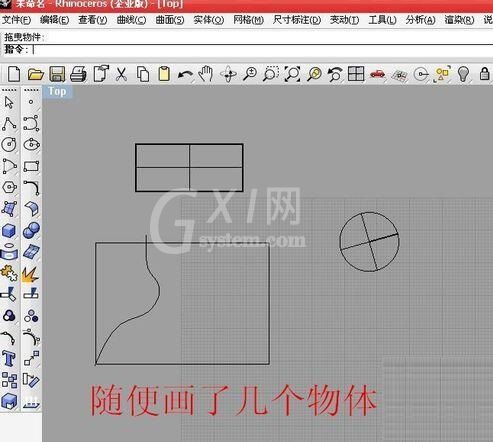Select the Boolean union spheres tool
This screenshot has height=442, width=493.
[x=31, y=230]
